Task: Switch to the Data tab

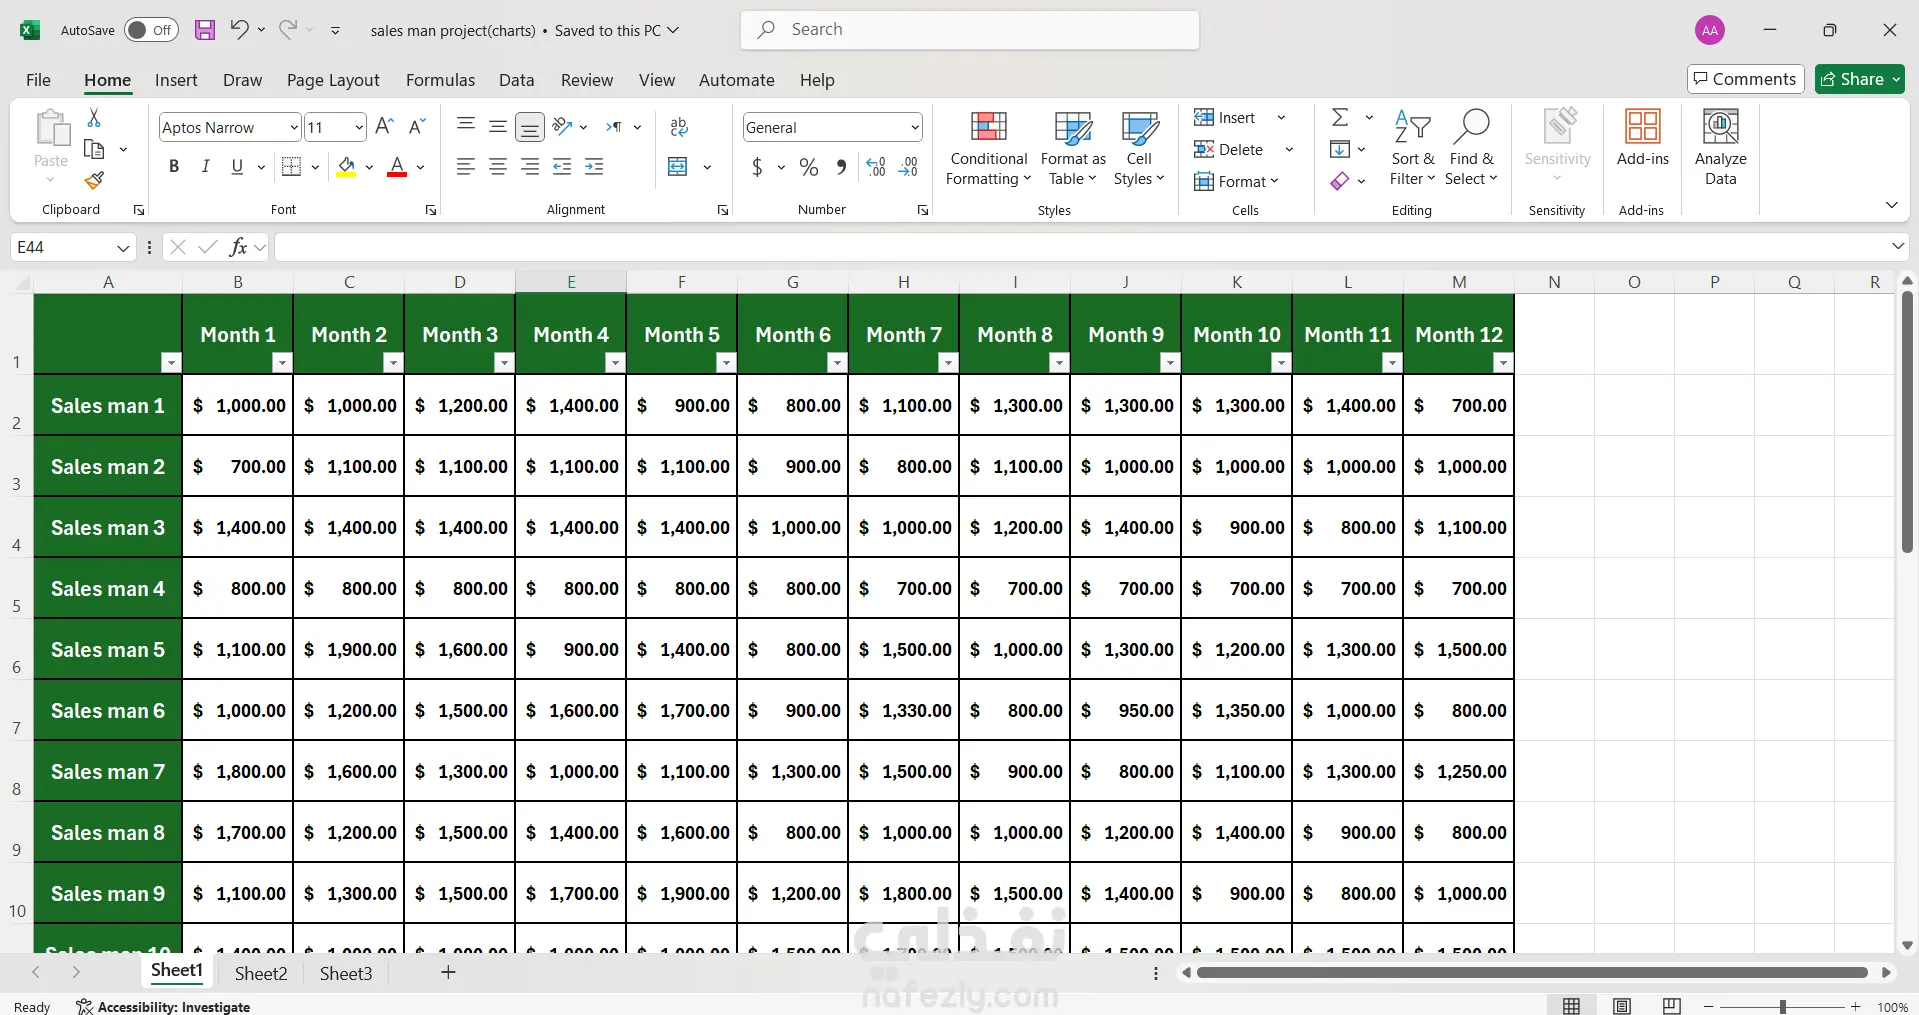Action: coord(516,80)
